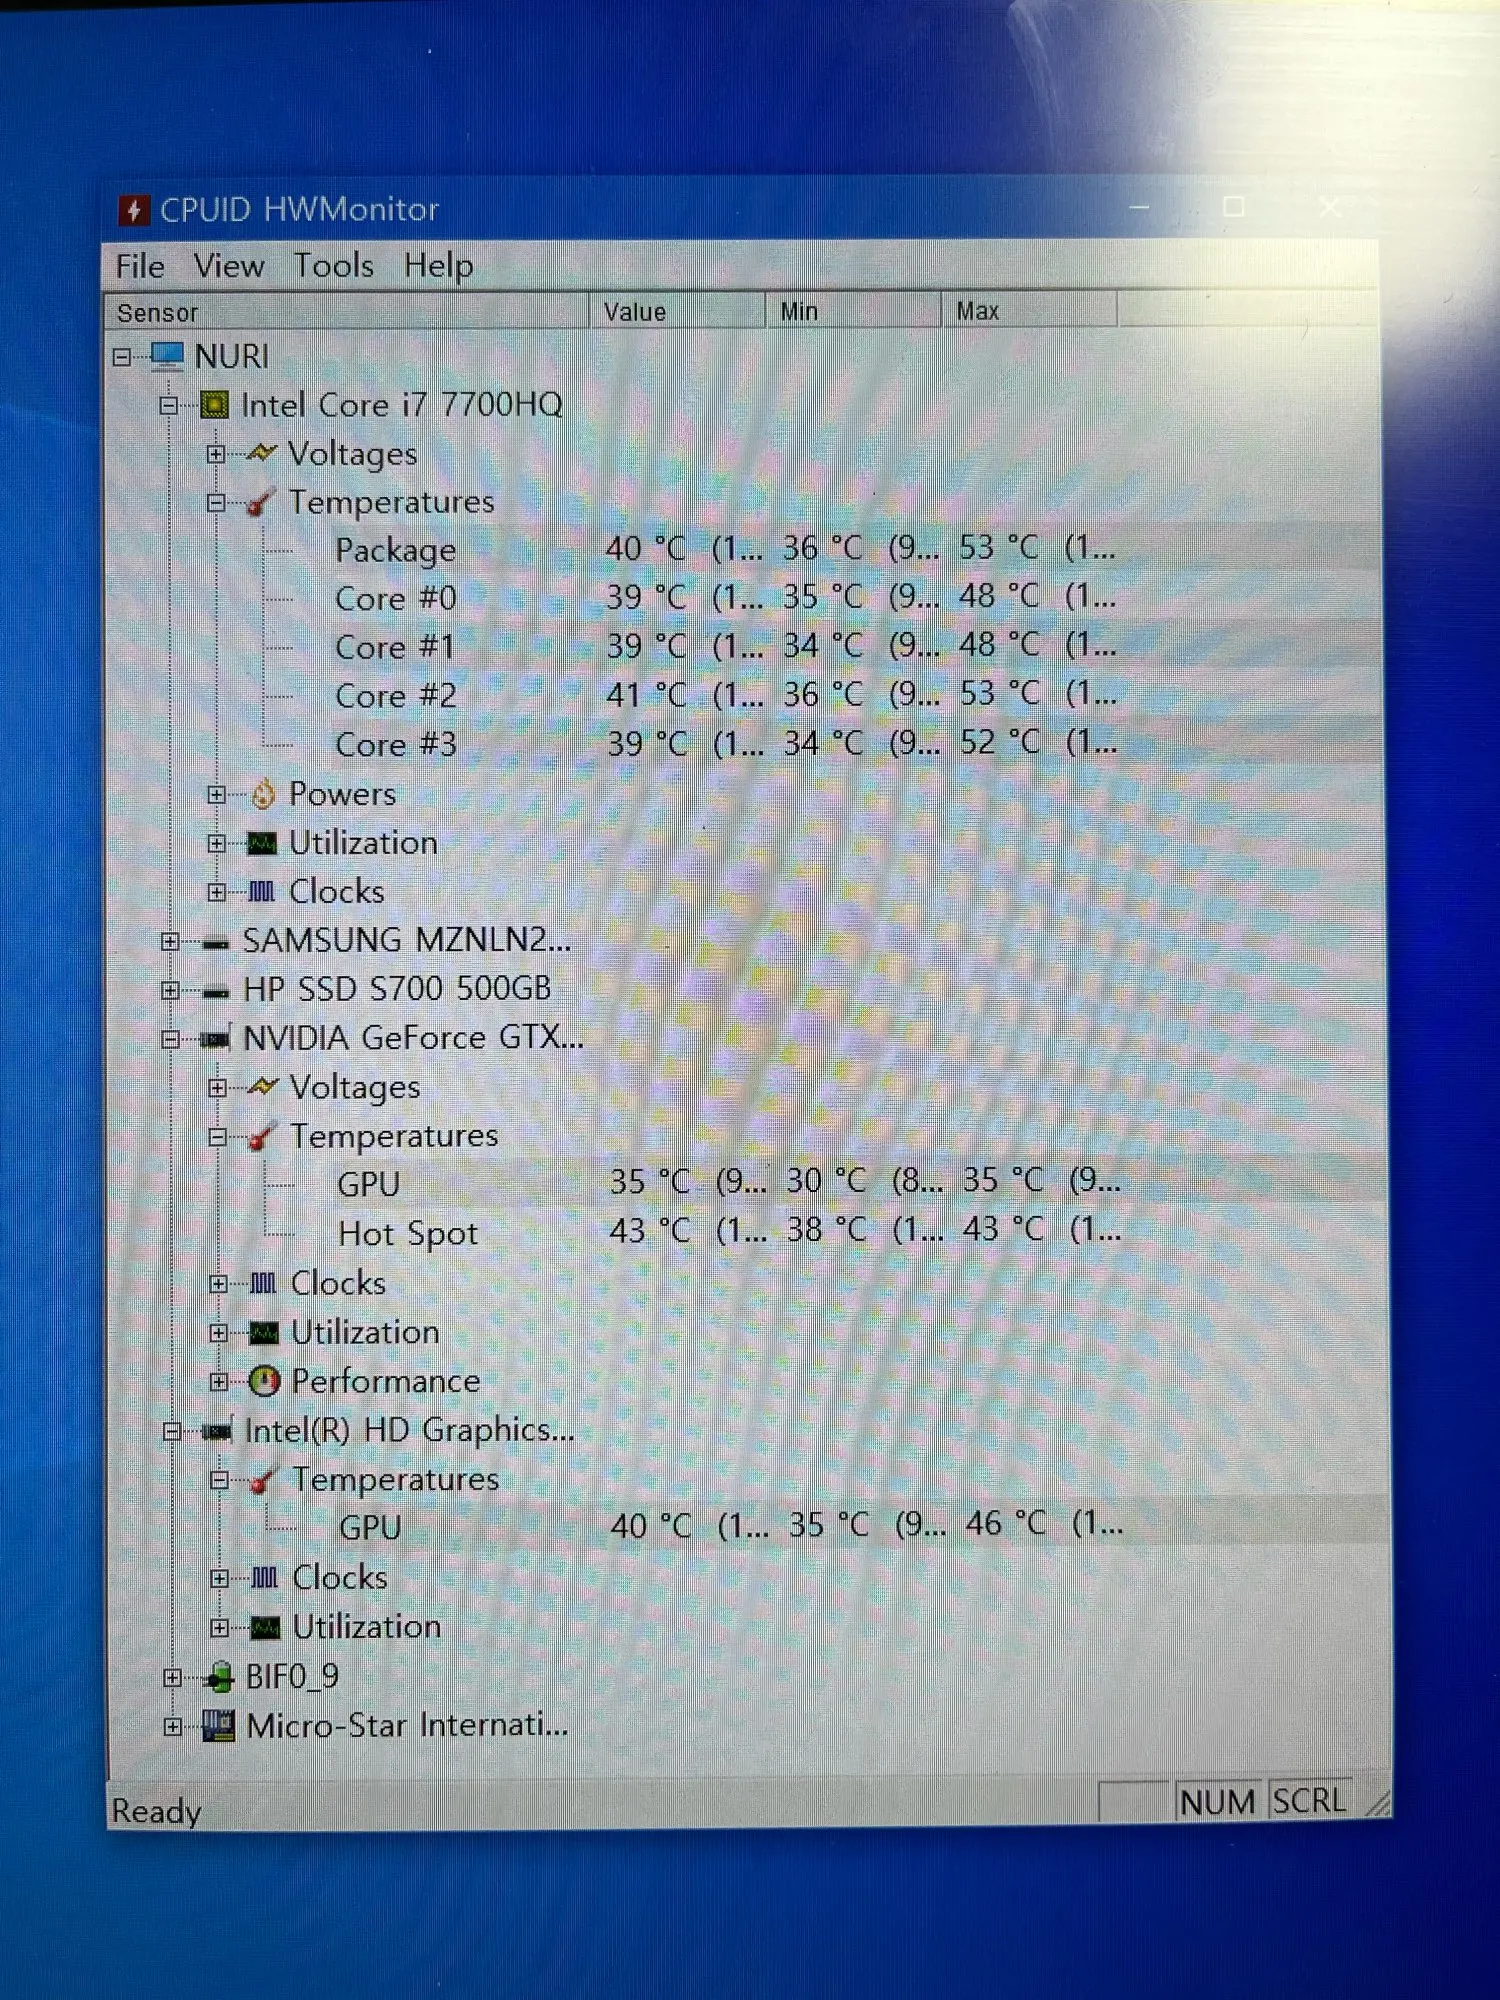Click the SCRL indicator in status bar
Screen dimensions: 1500x2000
coord(1309,1801)
